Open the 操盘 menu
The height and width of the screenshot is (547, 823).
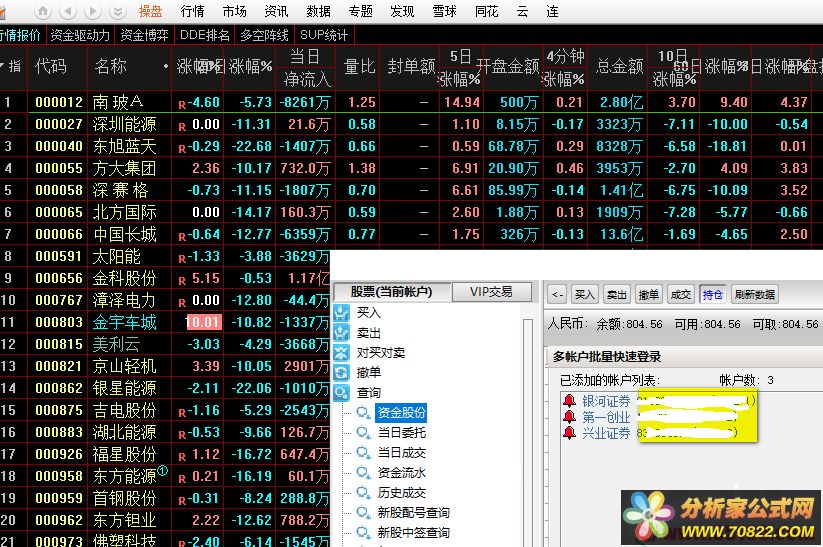tap(151, 11)
